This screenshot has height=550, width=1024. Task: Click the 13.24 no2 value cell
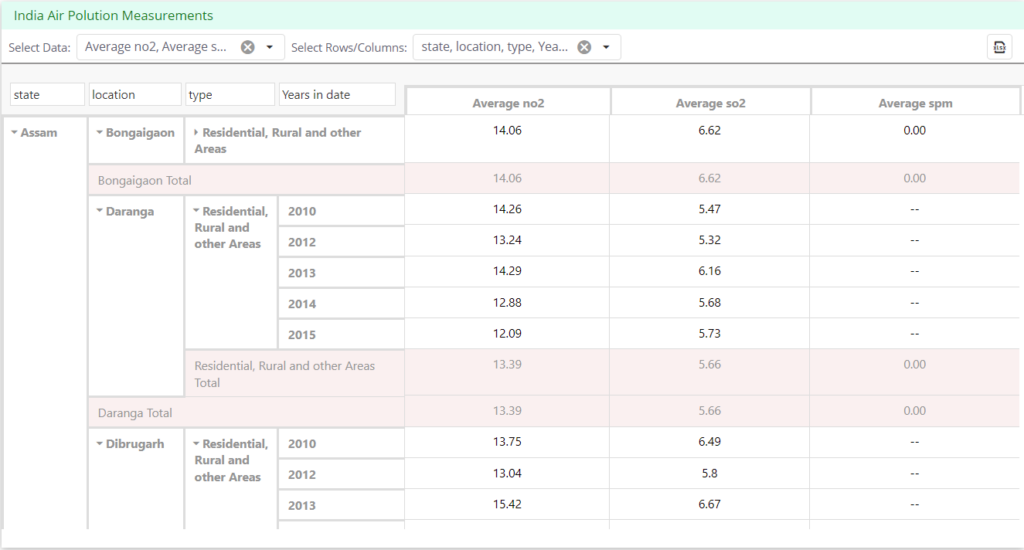507,240
